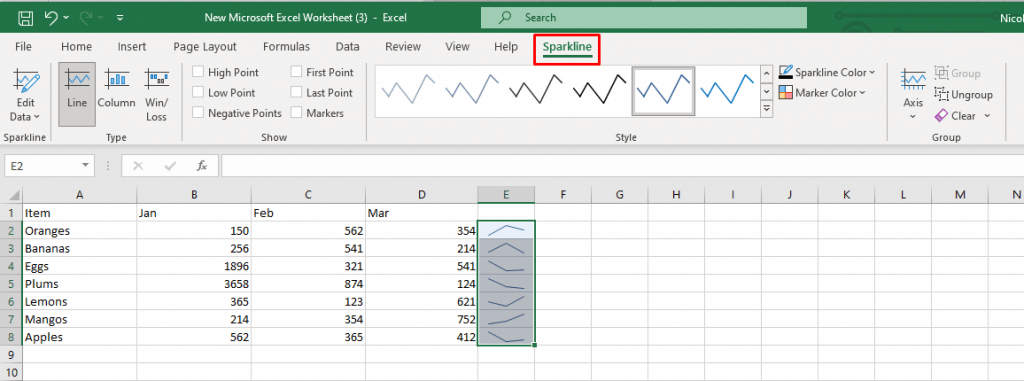Click the Search box in title bar
The width and height of the screenshot is (1024, 381).
click(644, 18)
